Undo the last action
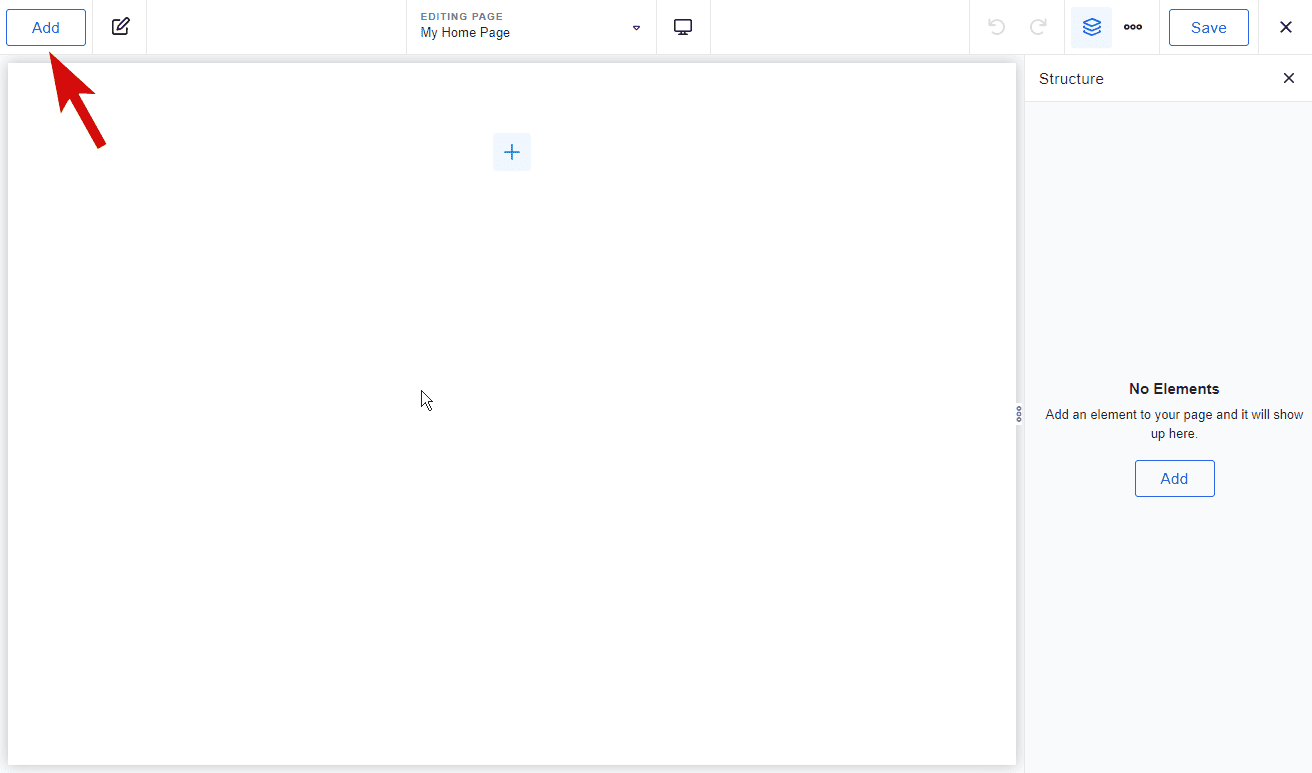Screen dimensions: 1312x773 pos(996,27)
